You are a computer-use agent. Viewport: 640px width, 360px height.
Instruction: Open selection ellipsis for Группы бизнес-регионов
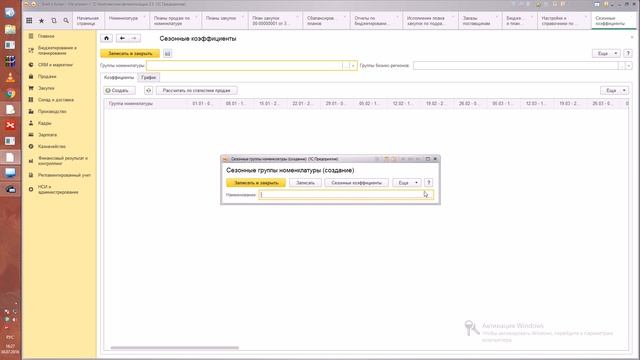621,65
